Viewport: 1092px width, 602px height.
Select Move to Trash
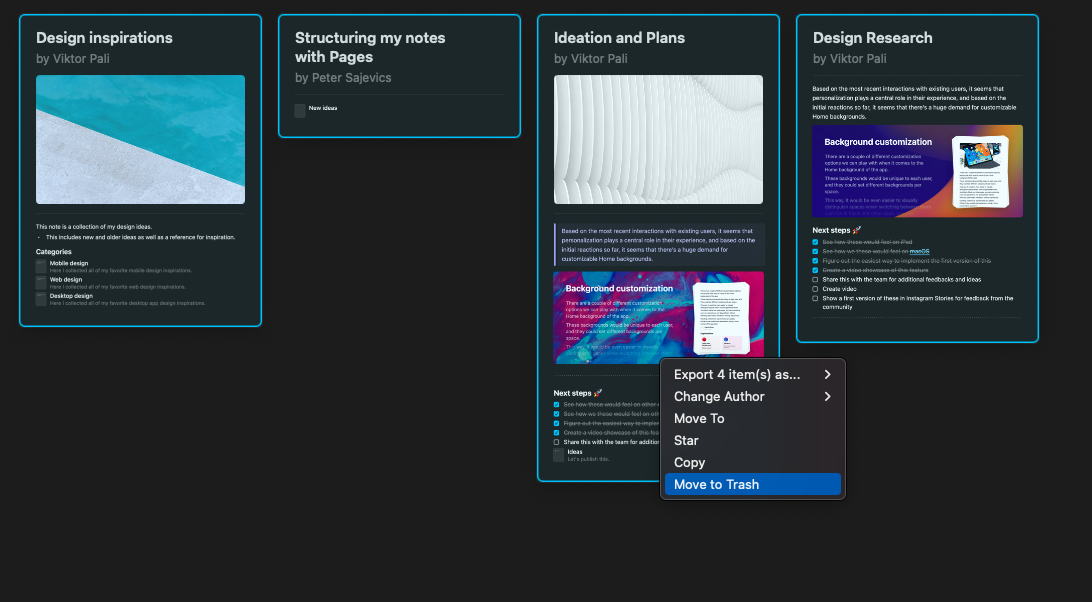753,484
